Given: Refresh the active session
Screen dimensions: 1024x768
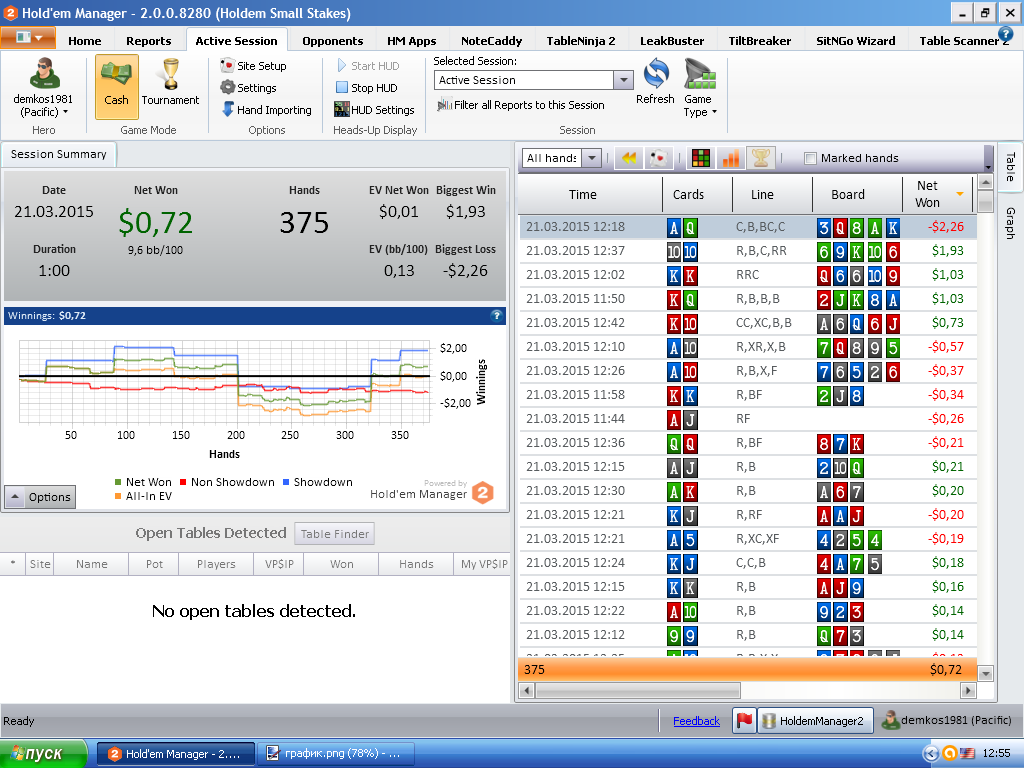Looking at the screenshot, I should (655, 81).
